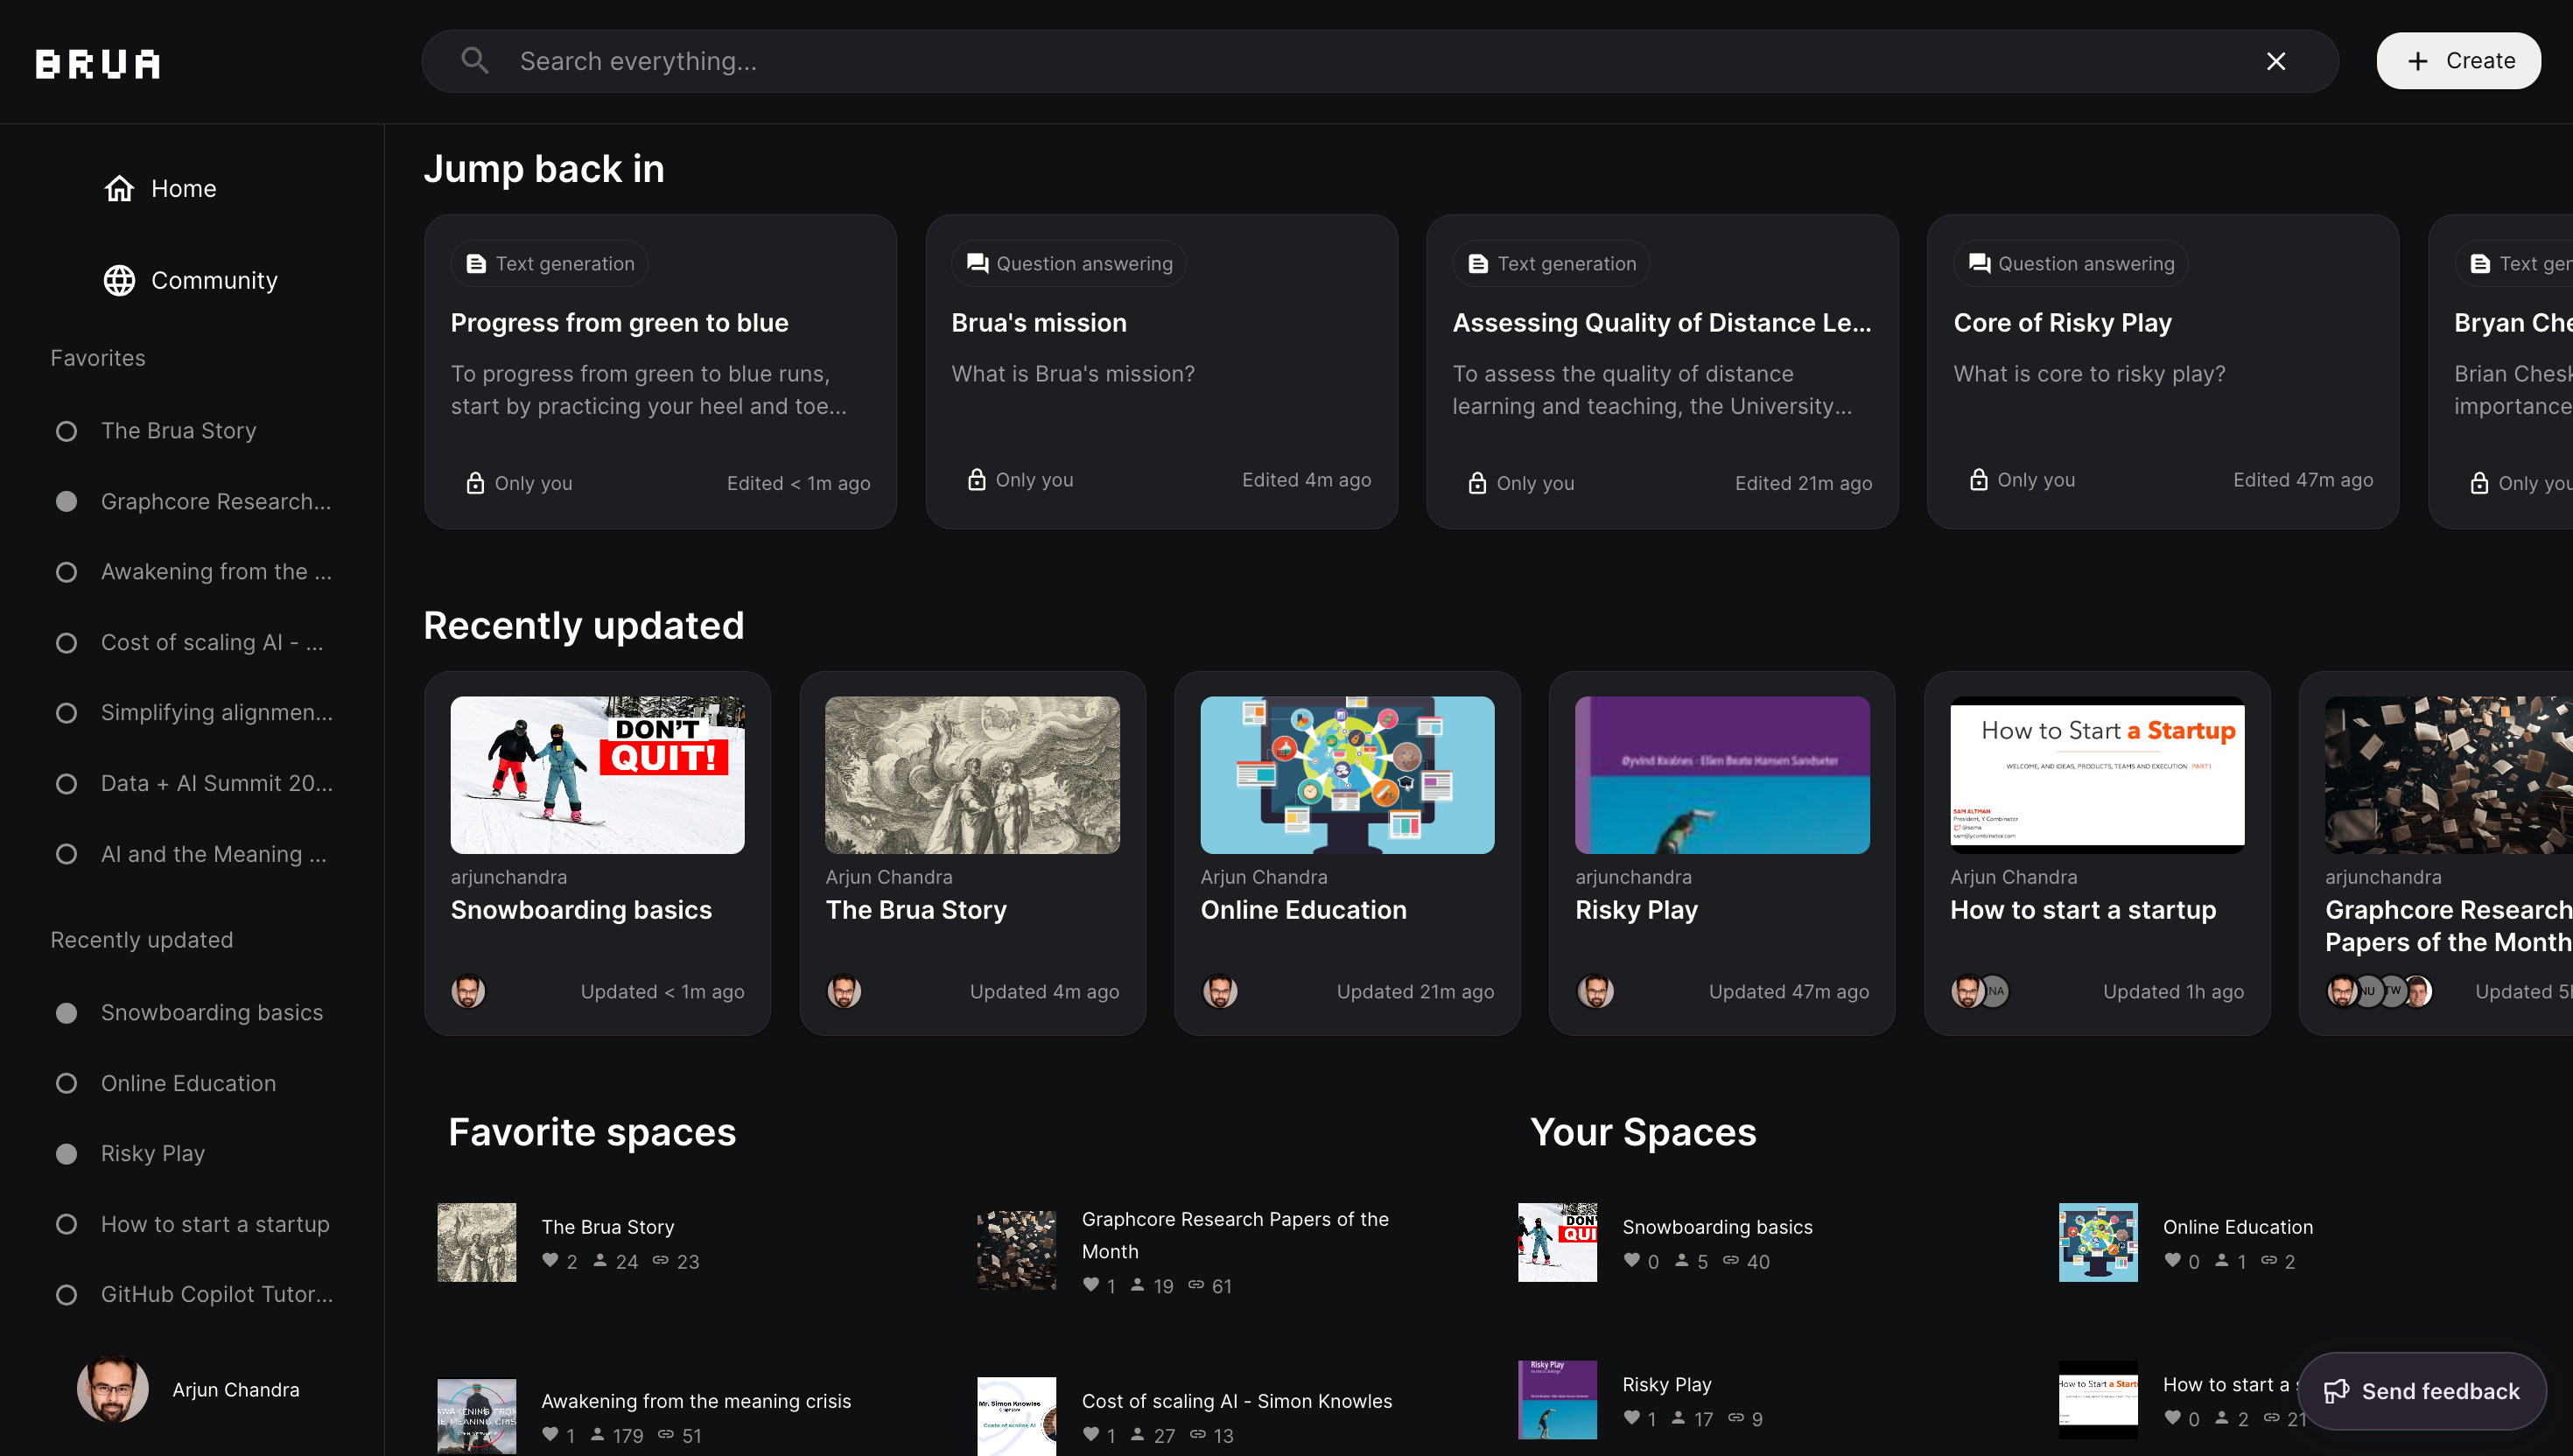Click lock icon on Progress from green card
Image resolution: width=2573 pixels, height=1456 pixels.
[475, 482]
